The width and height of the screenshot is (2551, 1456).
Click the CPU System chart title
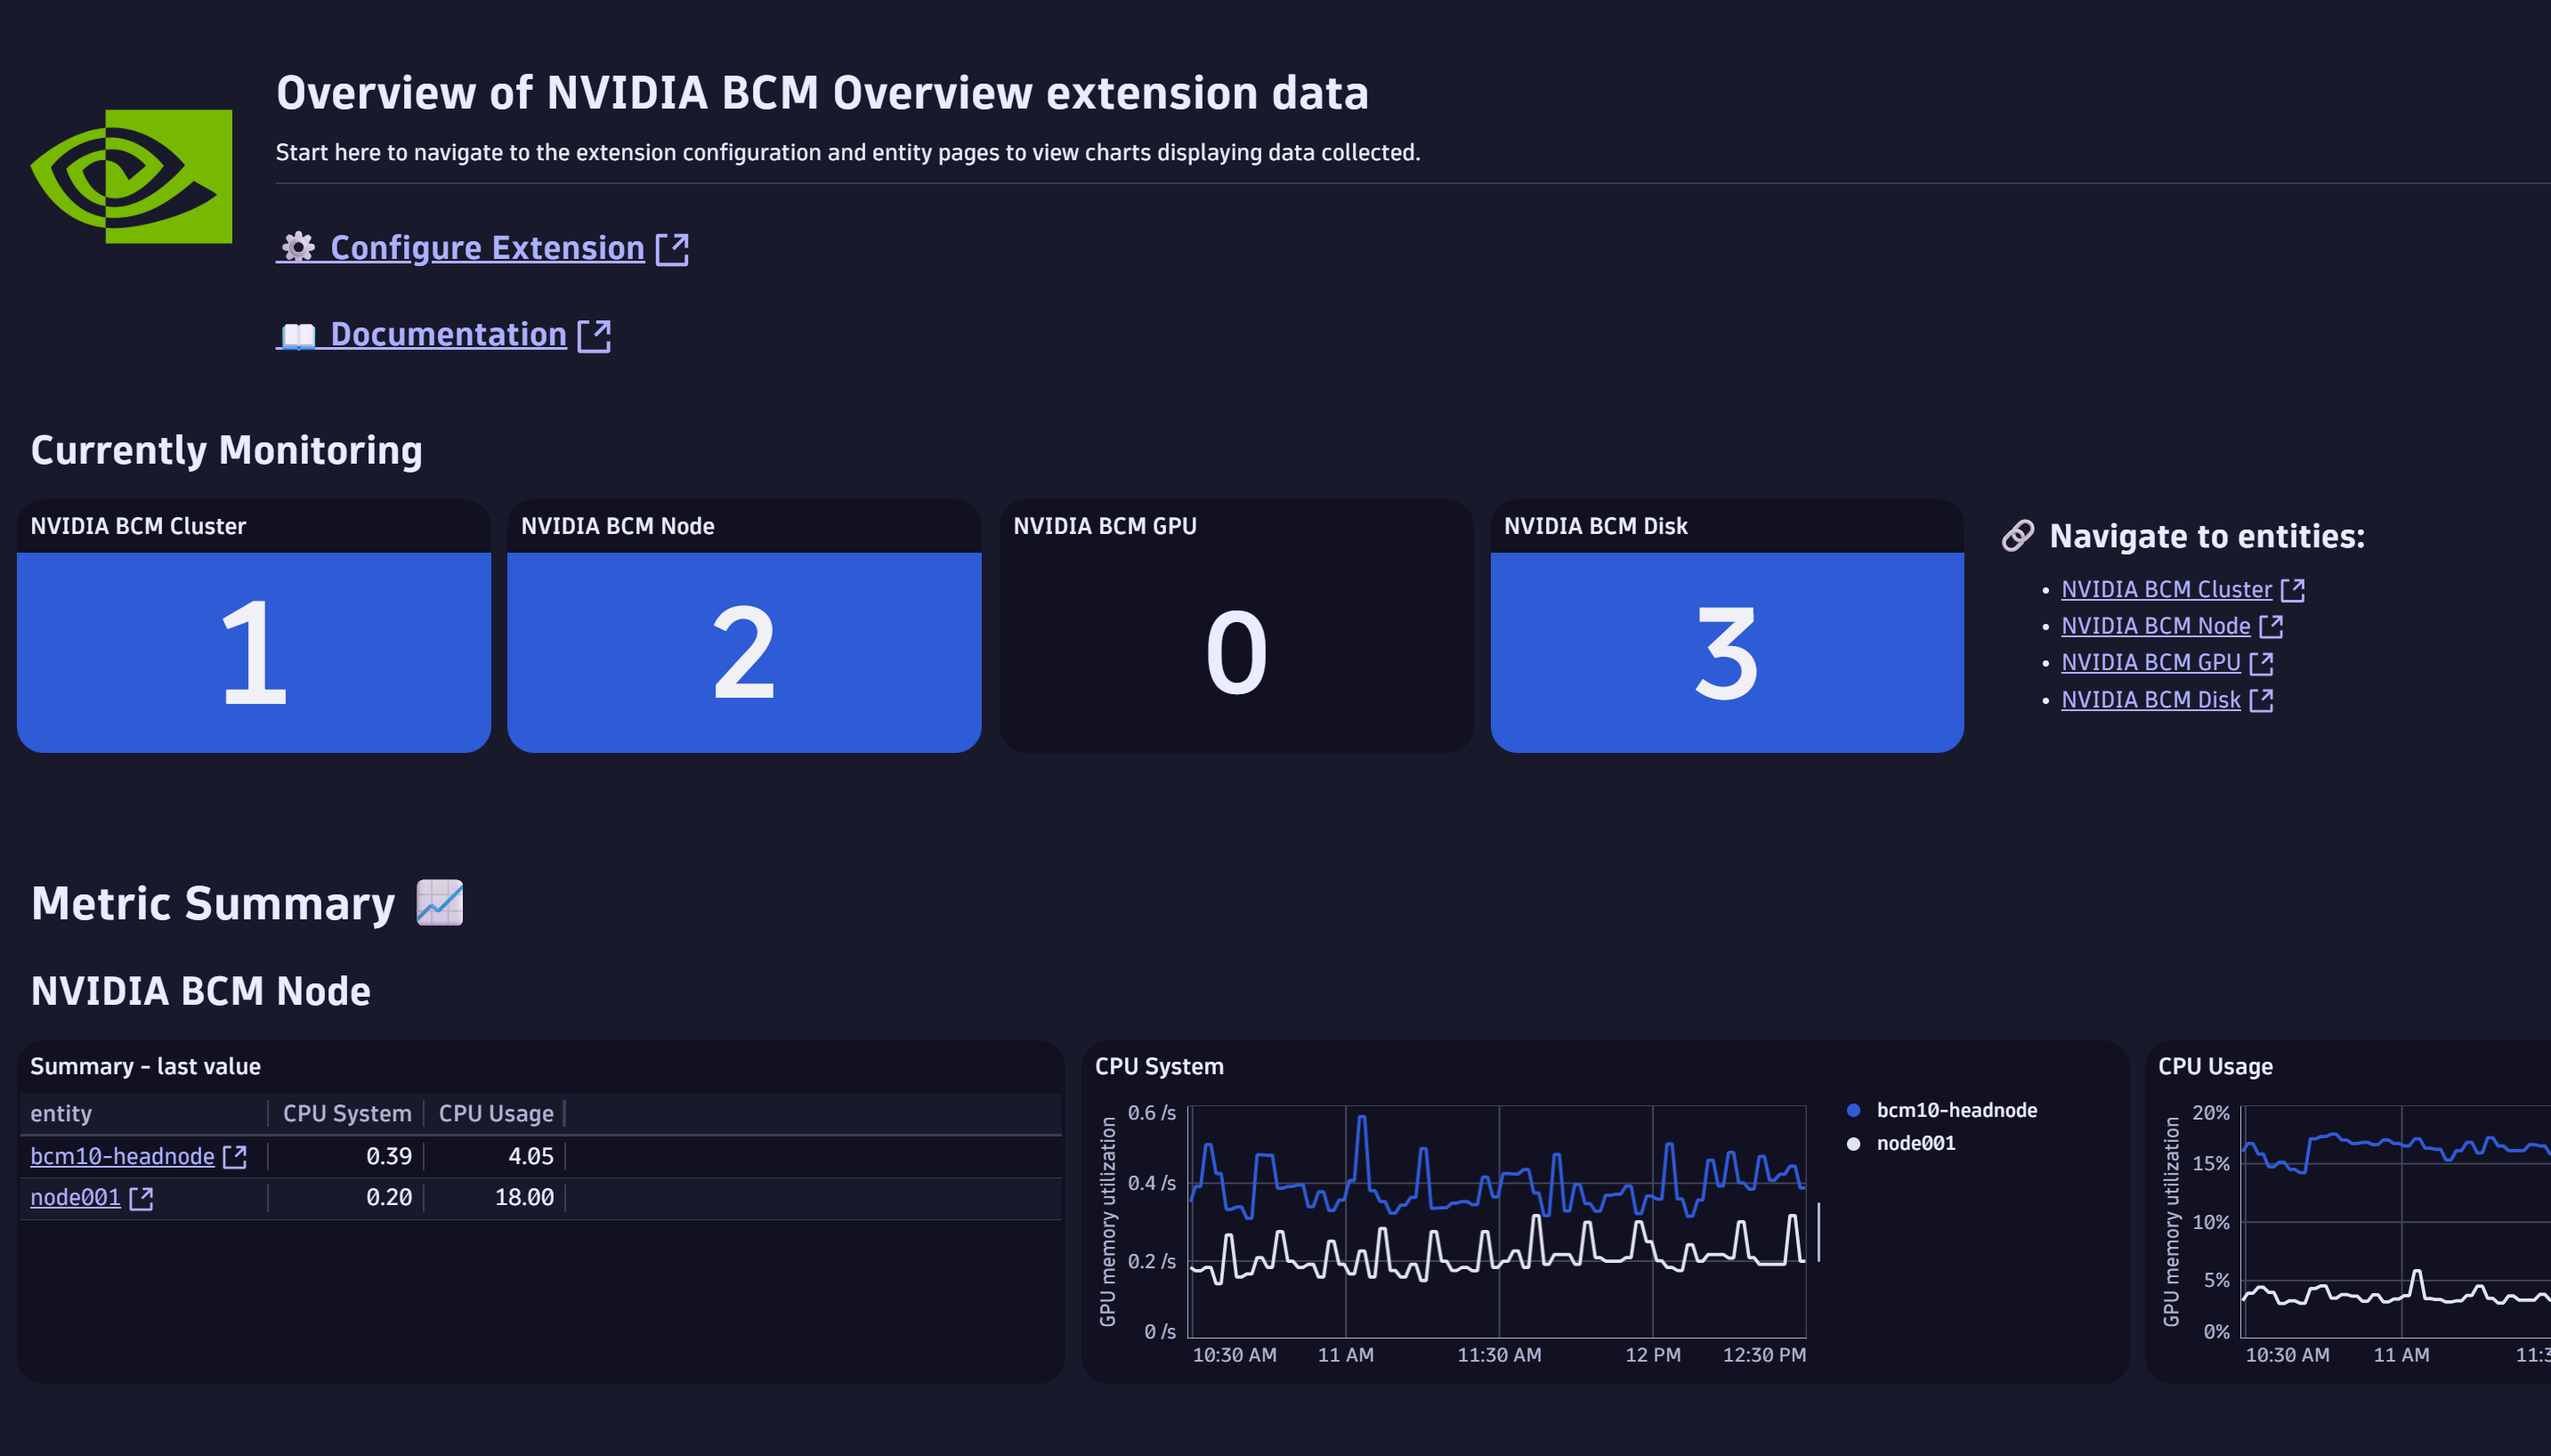click(x=1159, y=1066)
